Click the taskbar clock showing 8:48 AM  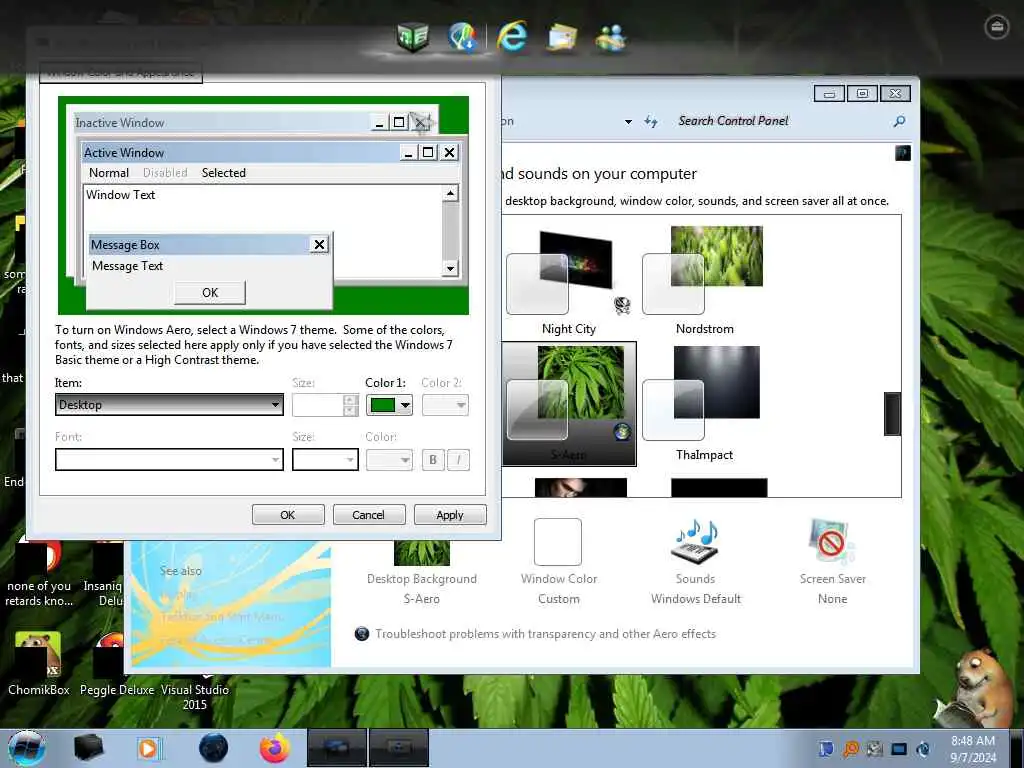[973, 749]
